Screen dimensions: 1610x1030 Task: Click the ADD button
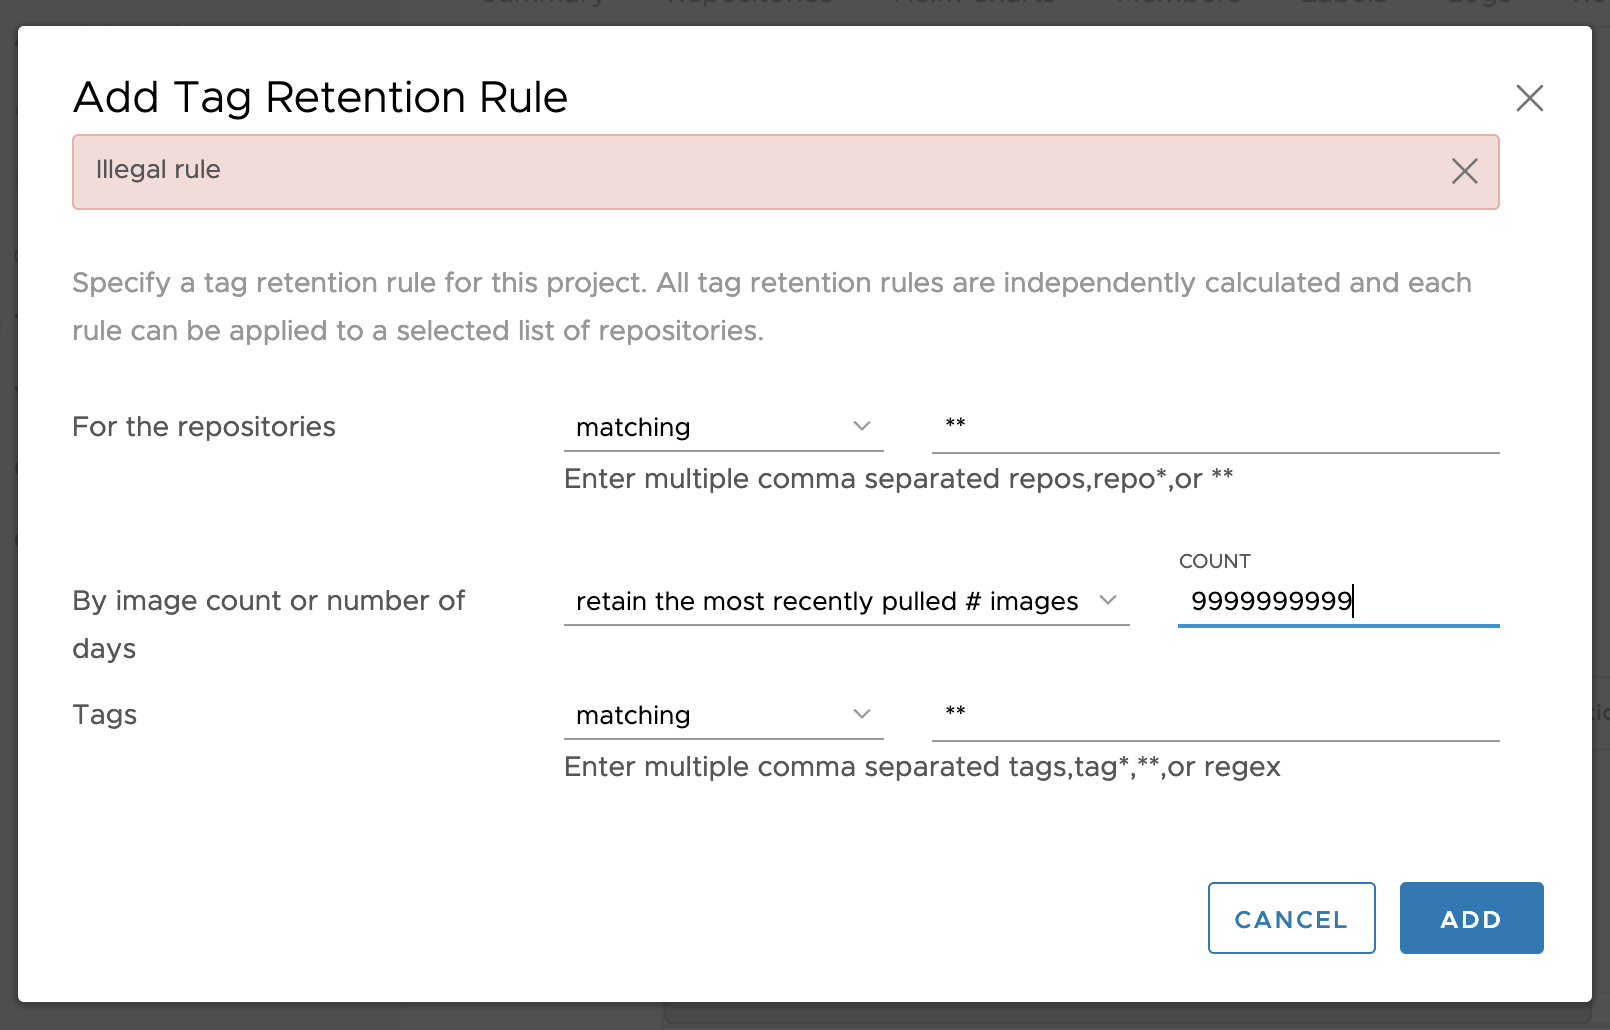pos(1471,918)
